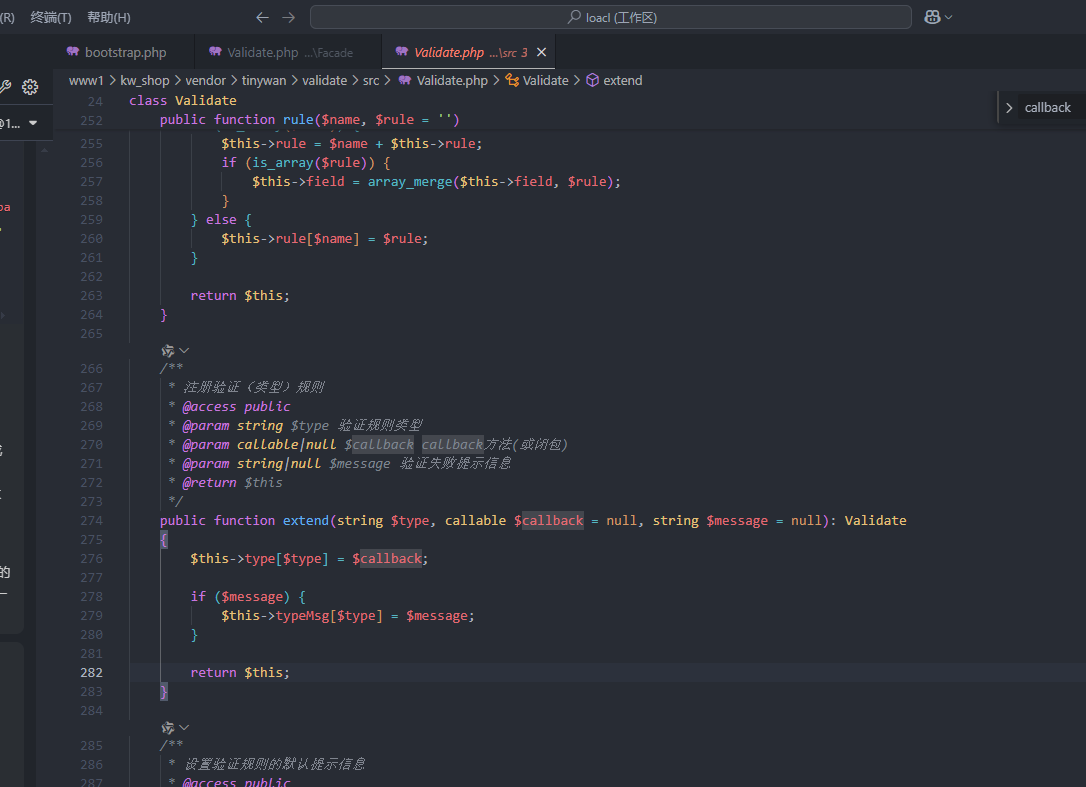
Task: Click line number 259 in the gutter
Action: [x=91, y=220]
